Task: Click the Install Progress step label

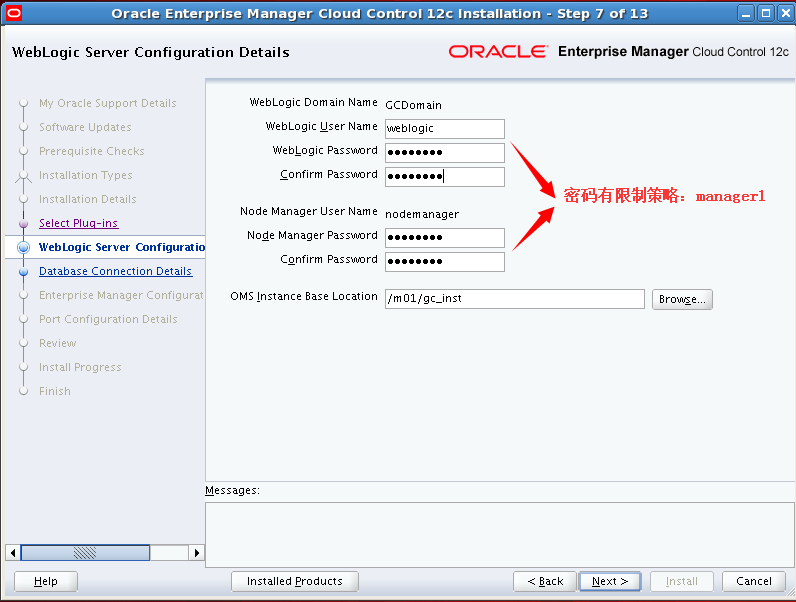Action: 80,367
